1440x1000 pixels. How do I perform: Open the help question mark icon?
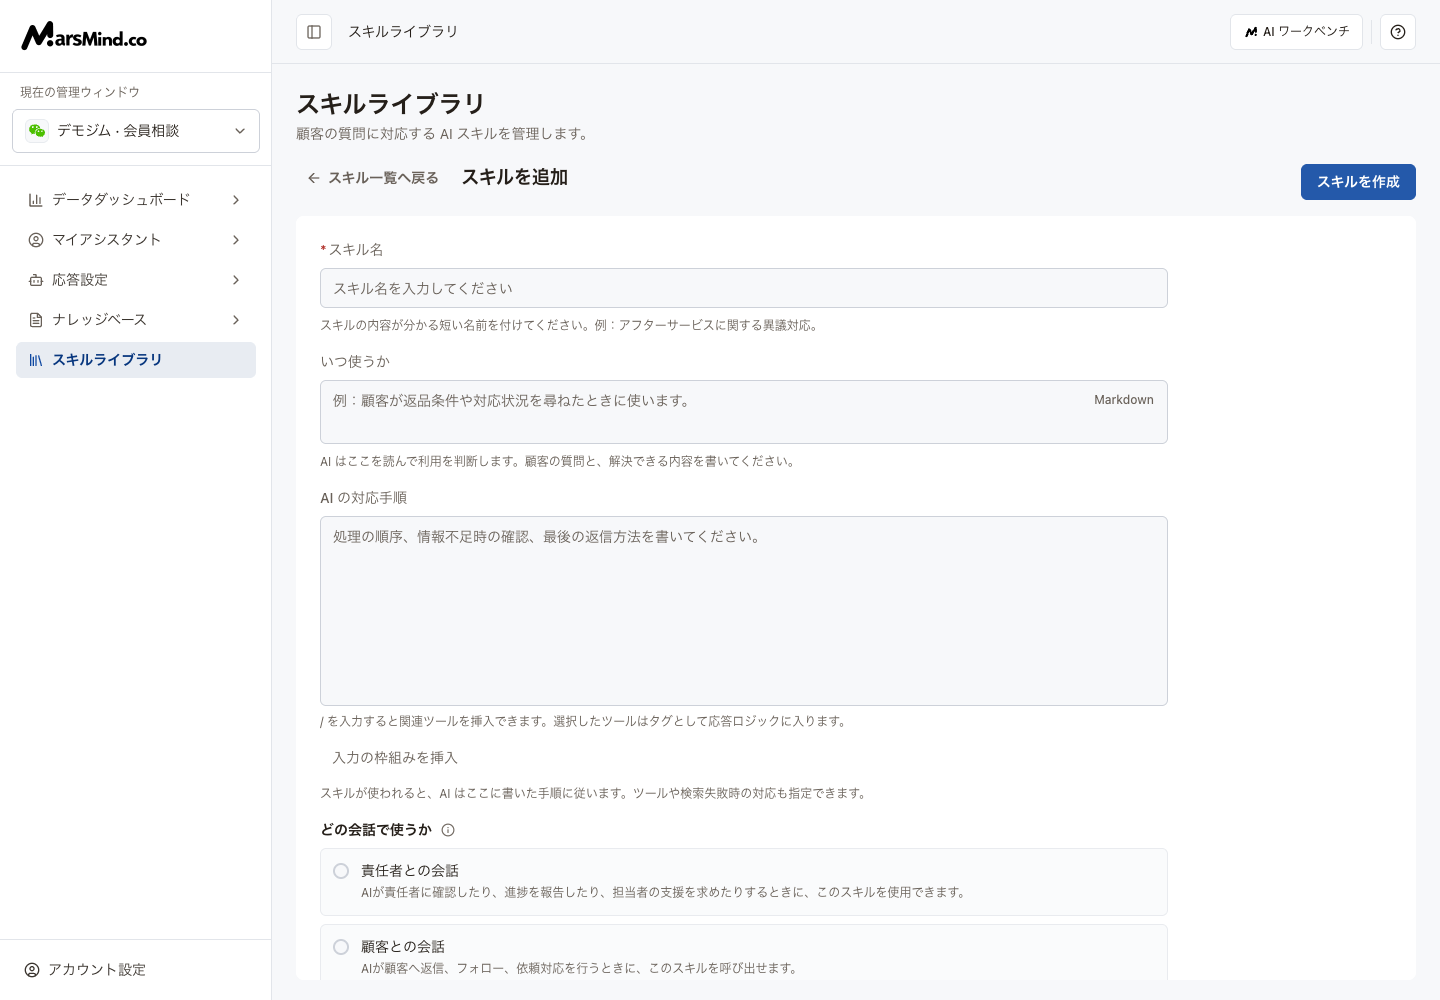point(1398,32)
